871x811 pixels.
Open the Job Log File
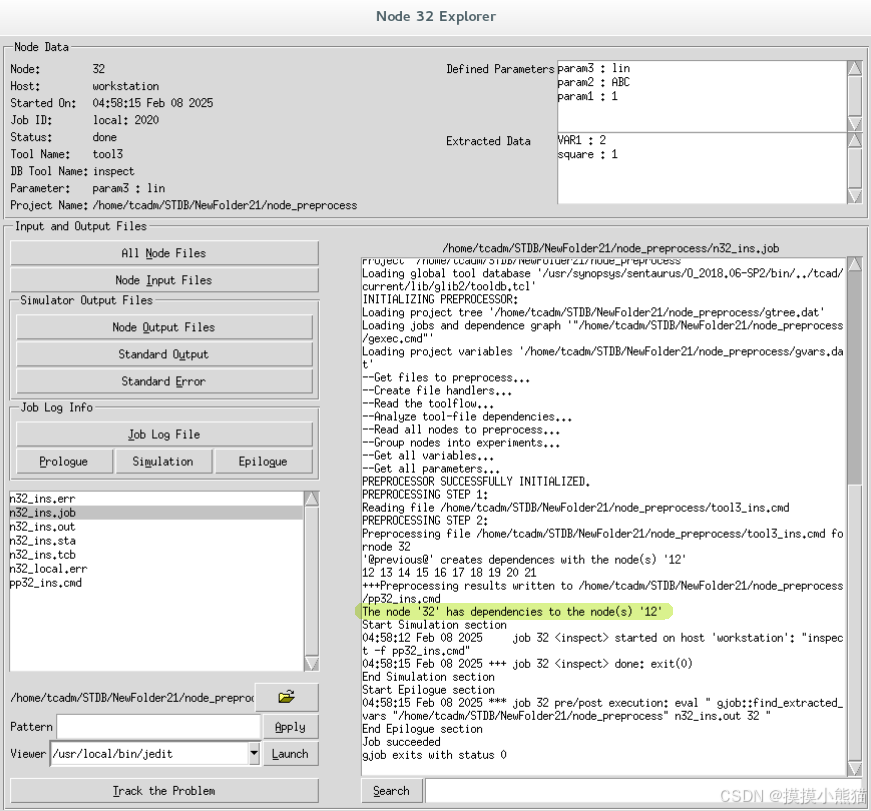163,432
